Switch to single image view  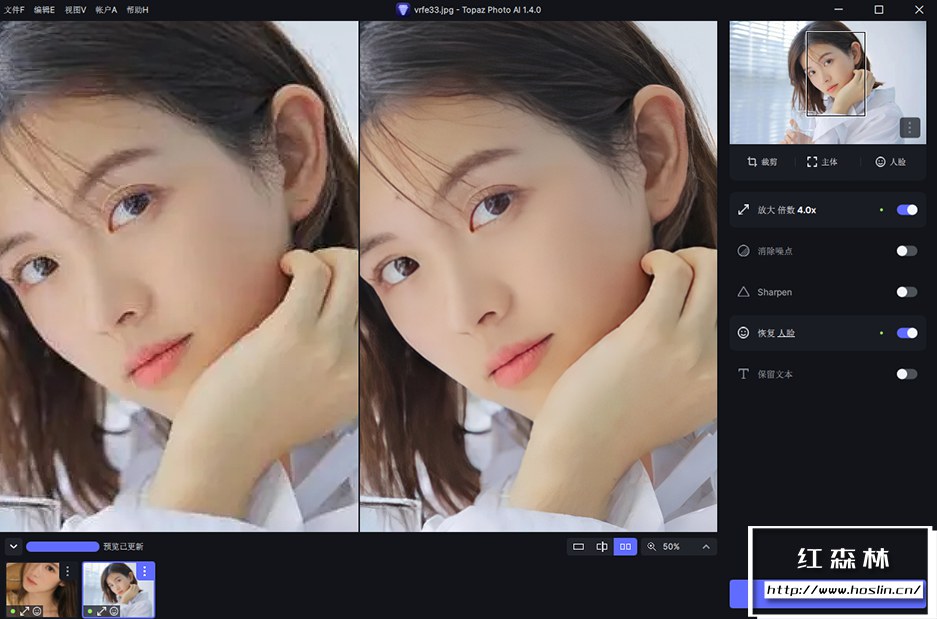coord(578,547)
